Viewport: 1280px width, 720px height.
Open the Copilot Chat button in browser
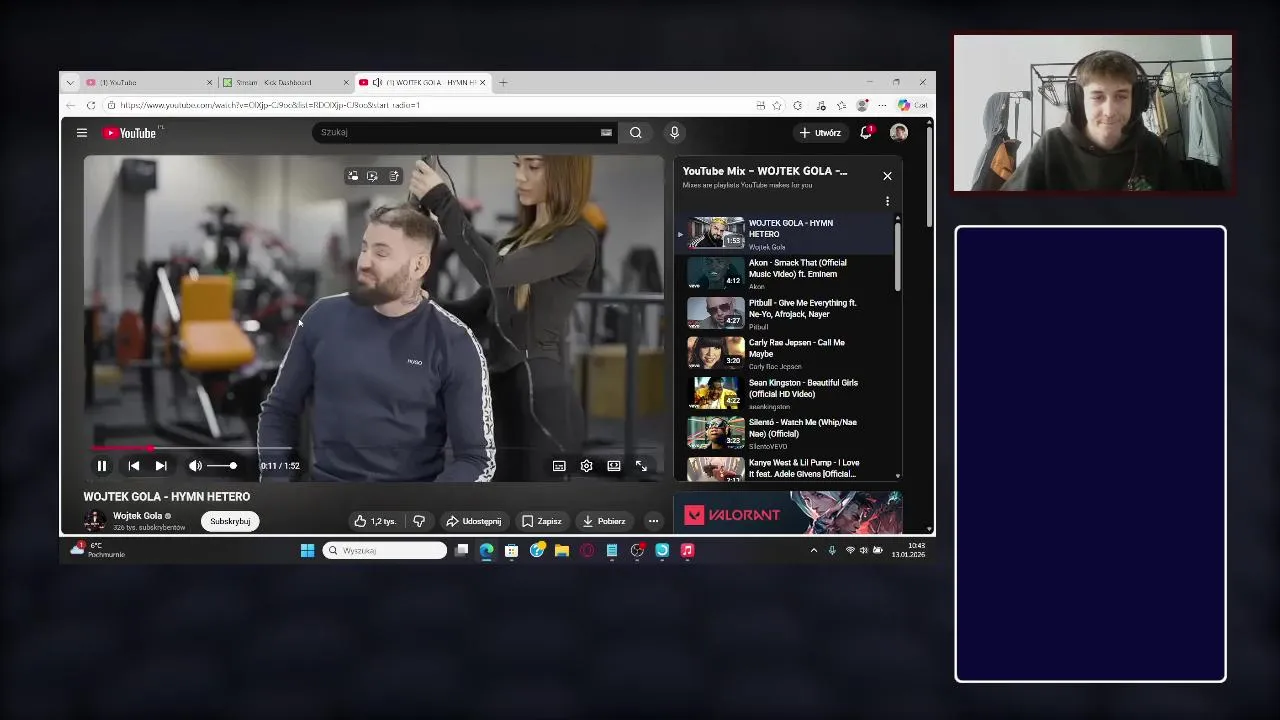click(913, 105)
